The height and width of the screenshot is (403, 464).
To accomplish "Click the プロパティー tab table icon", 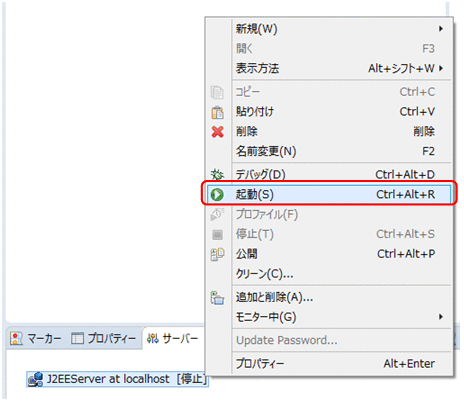I will (77, 338).
